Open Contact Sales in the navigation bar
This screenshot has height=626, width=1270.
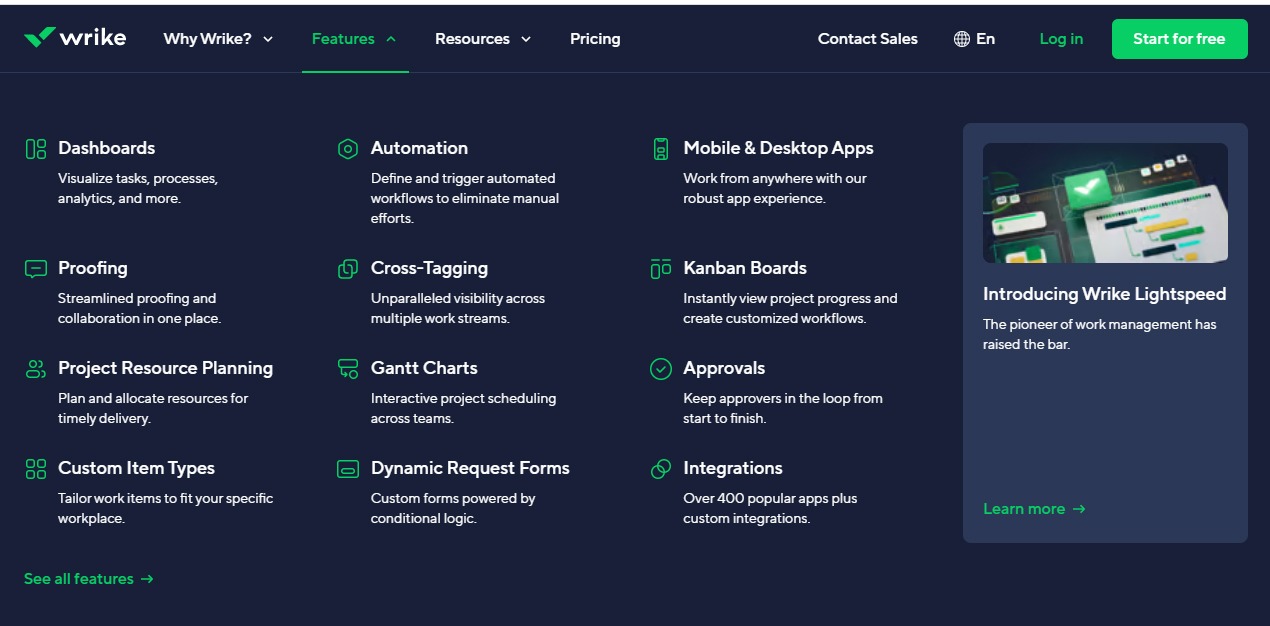pos(867,39)
